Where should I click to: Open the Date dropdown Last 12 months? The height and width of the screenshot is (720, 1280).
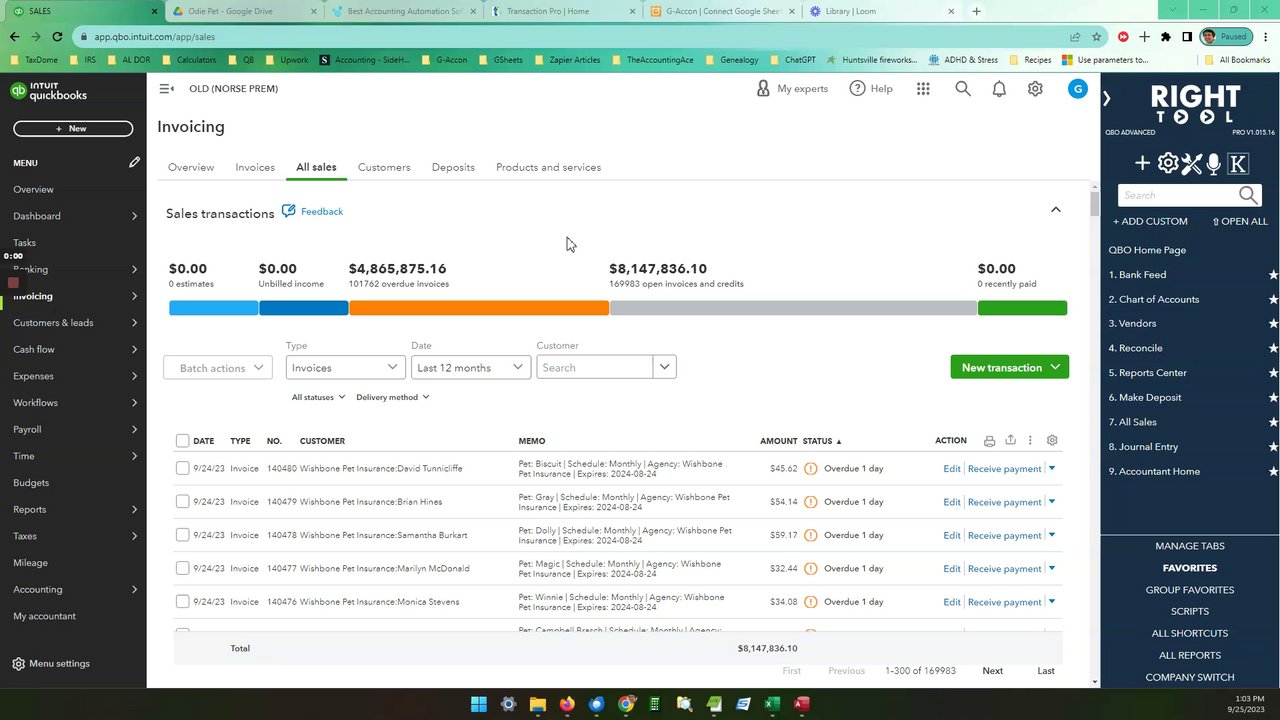[470, 368]
